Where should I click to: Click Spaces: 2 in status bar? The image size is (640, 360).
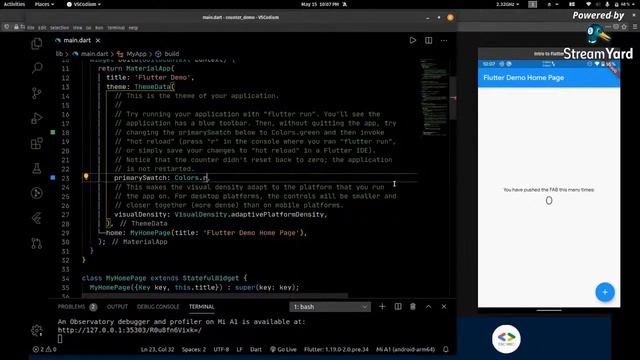(194, 349)
